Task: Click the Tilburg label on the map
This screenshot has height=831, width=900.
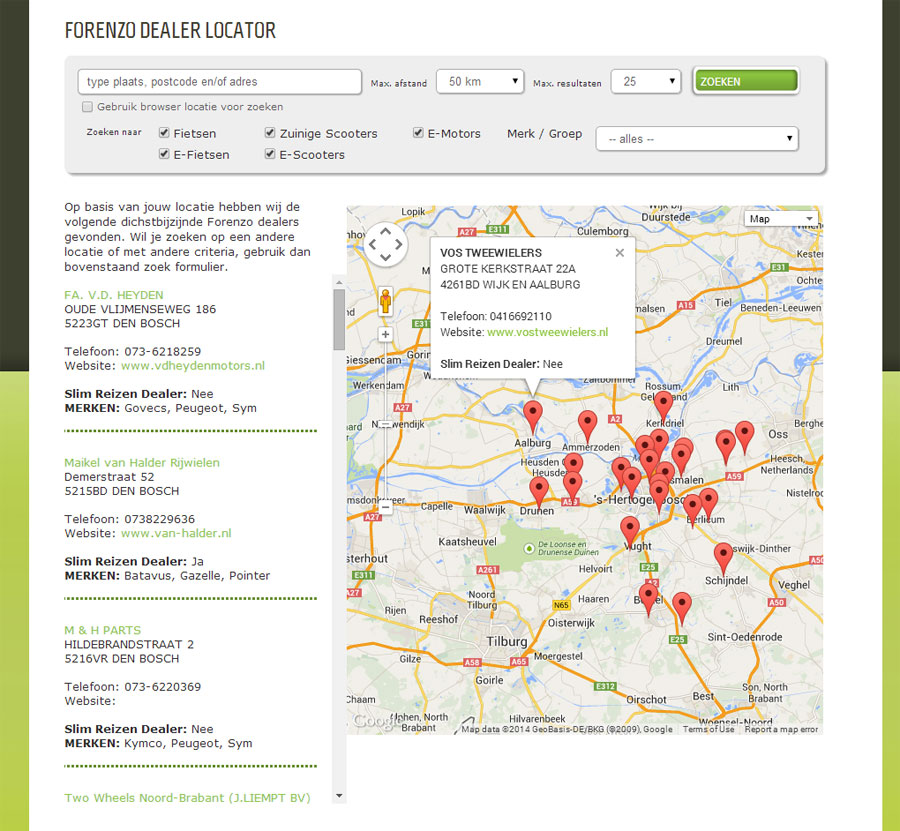Action: click(506, 641)
